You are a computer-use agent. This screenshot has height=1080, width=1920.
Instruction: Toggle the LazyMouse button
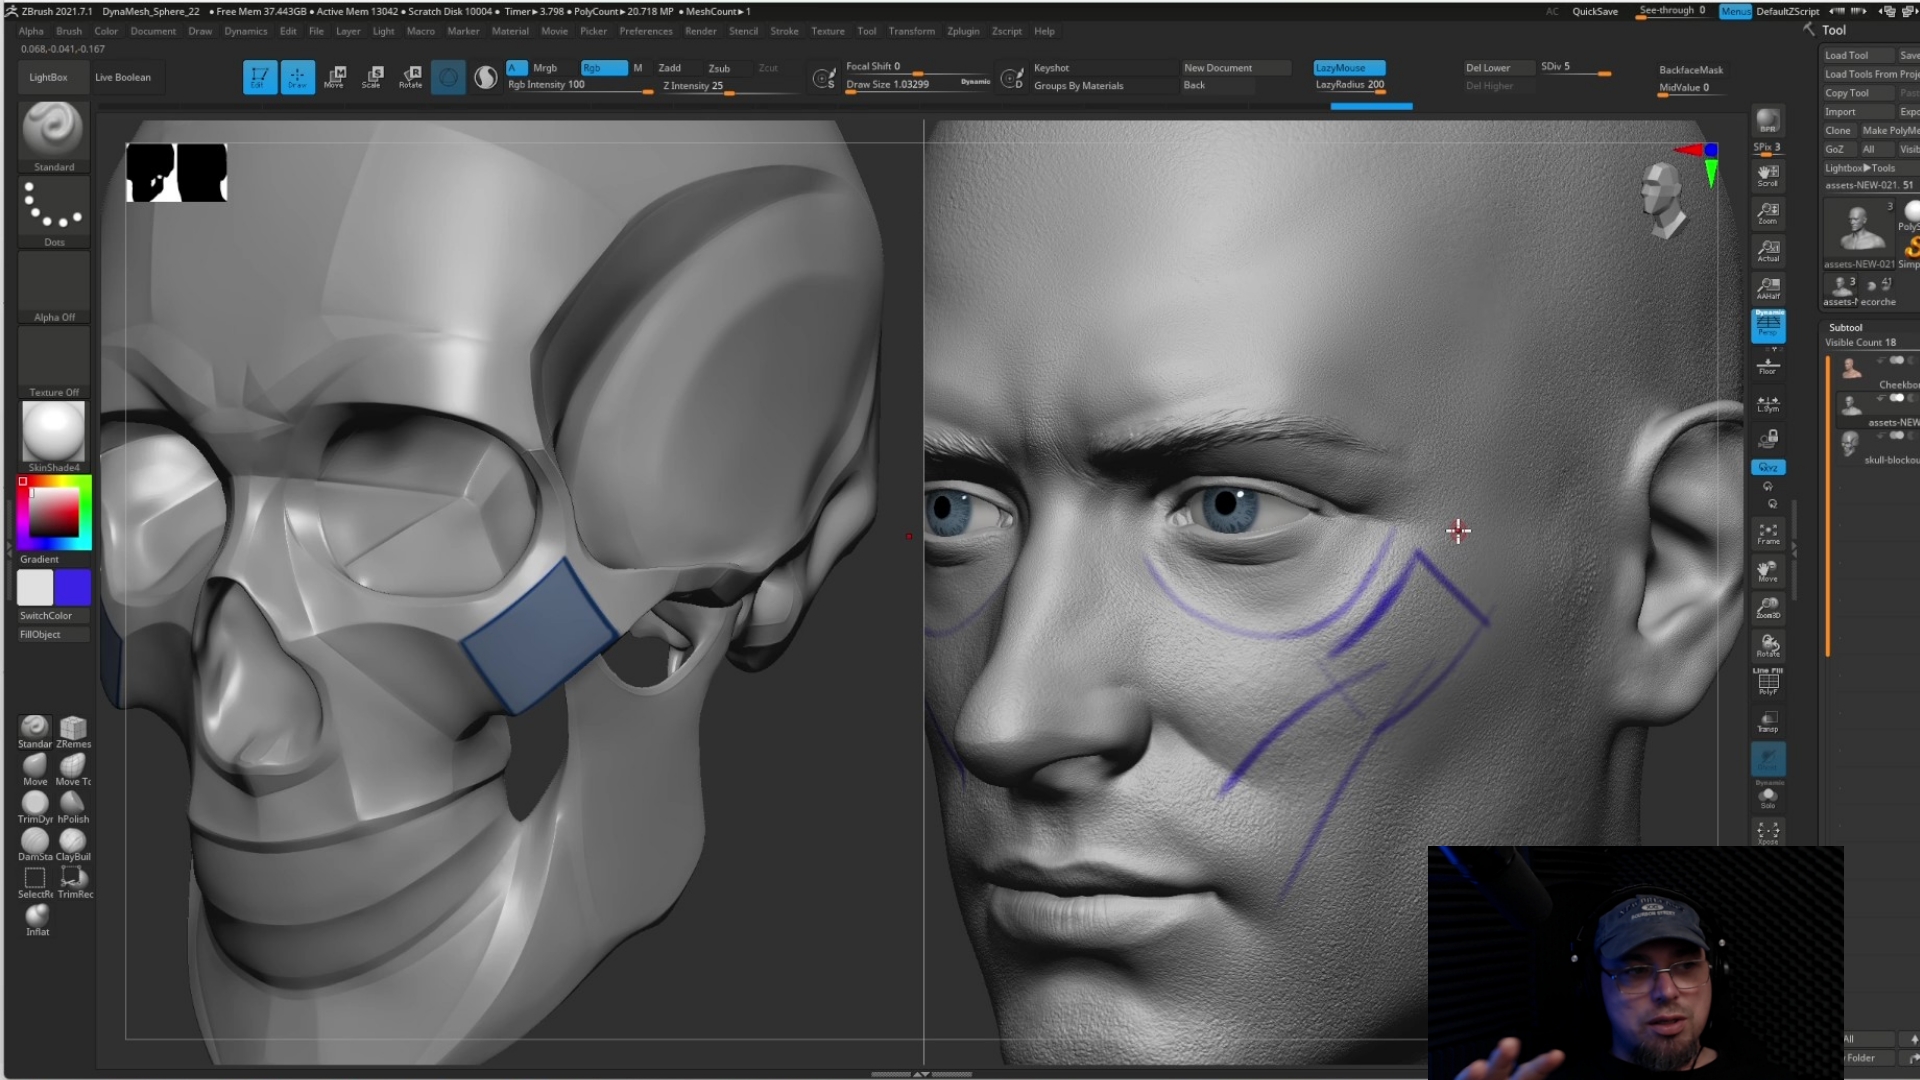1349,68
